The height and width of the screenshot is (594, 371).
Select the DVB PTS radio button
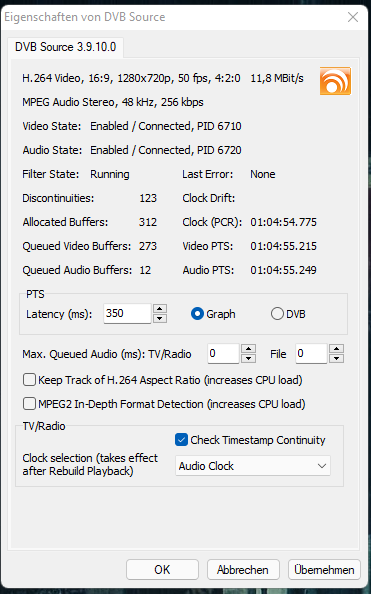[277, 314]
